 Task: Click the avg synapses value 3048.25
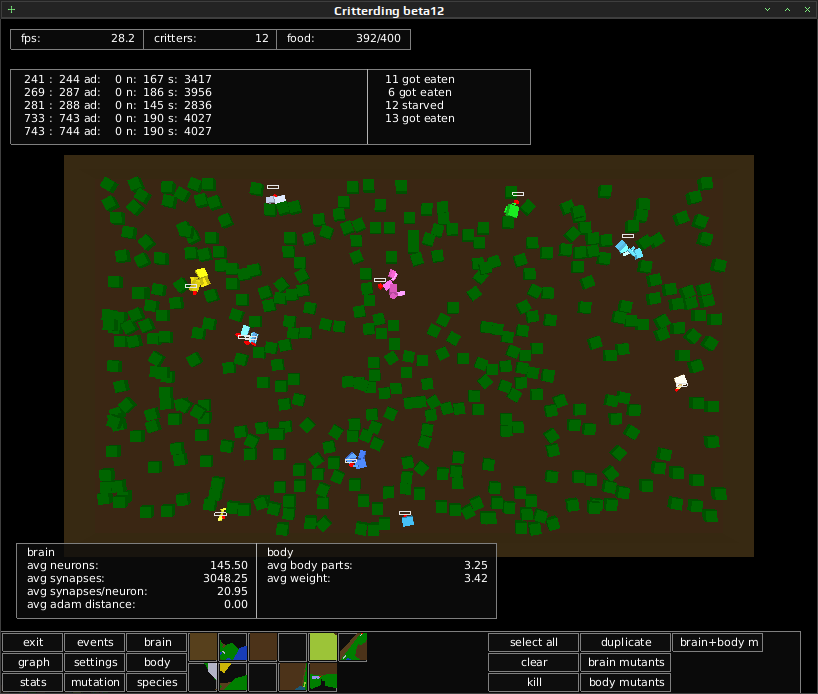tap(225, 578)
